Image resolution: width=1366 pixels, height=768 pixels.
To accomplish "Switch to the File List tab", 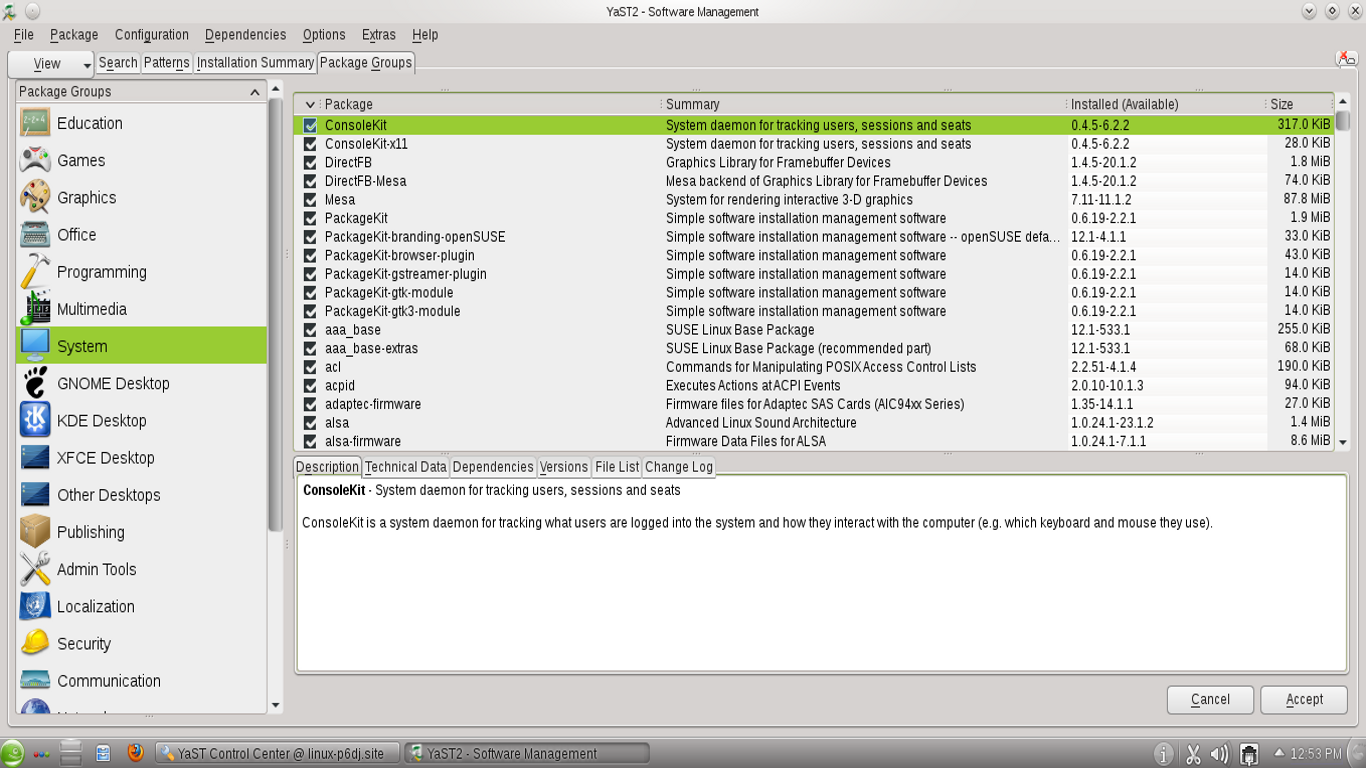I will 616,467.
